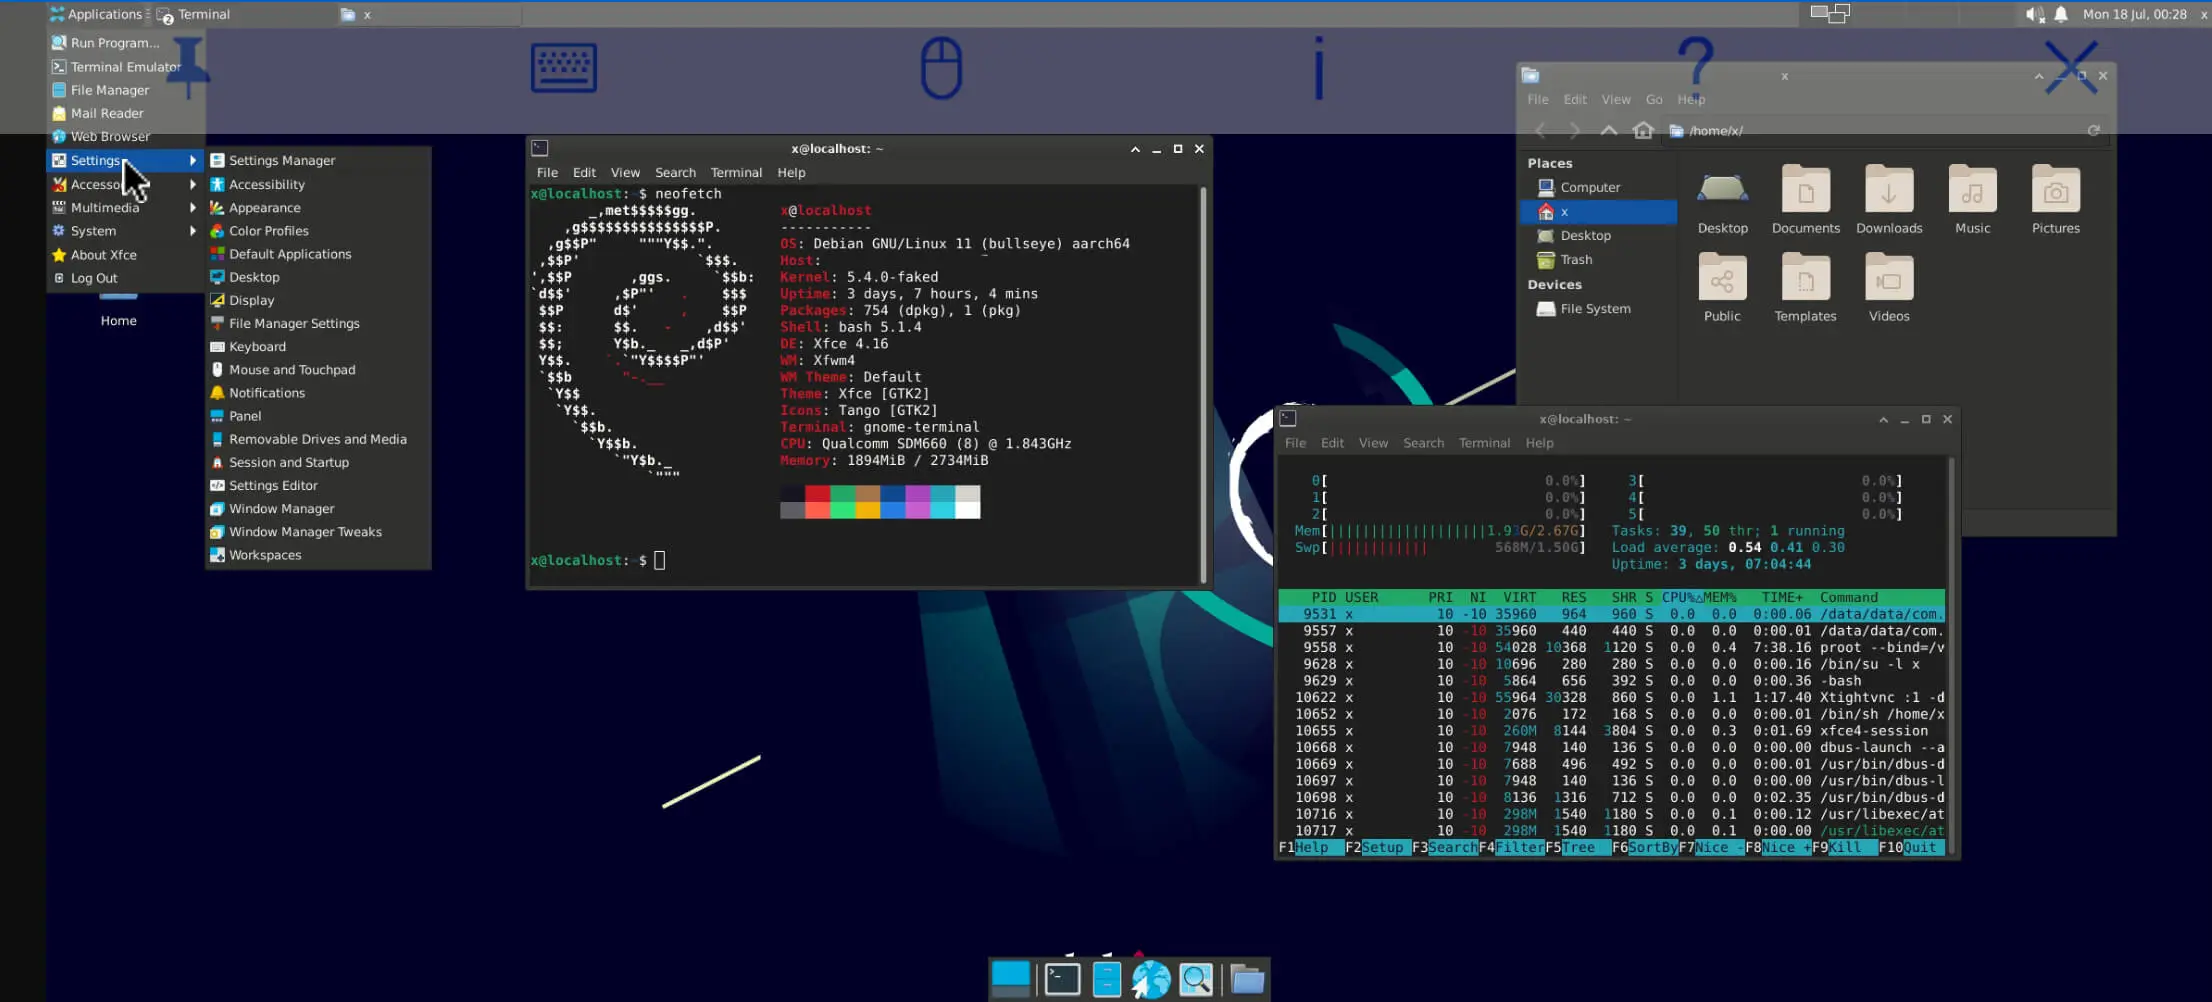2212x1002 pixels.
Task: Select Trash in the Places sidebar
Action: tap(1576, 259)
